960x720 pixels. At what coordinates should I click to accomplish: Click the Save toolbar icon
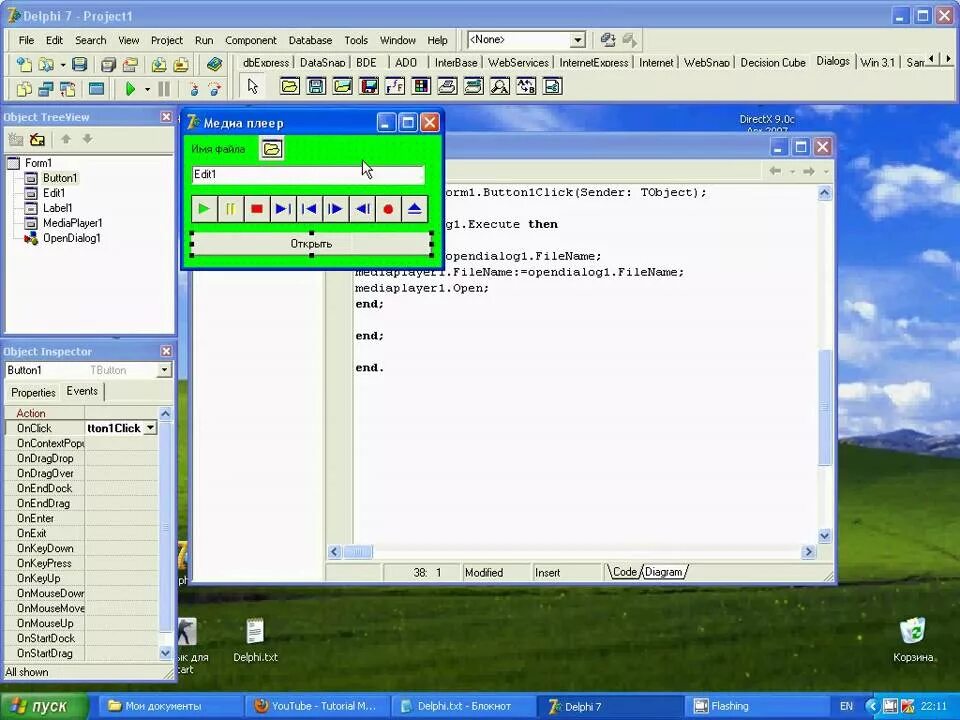80,64
